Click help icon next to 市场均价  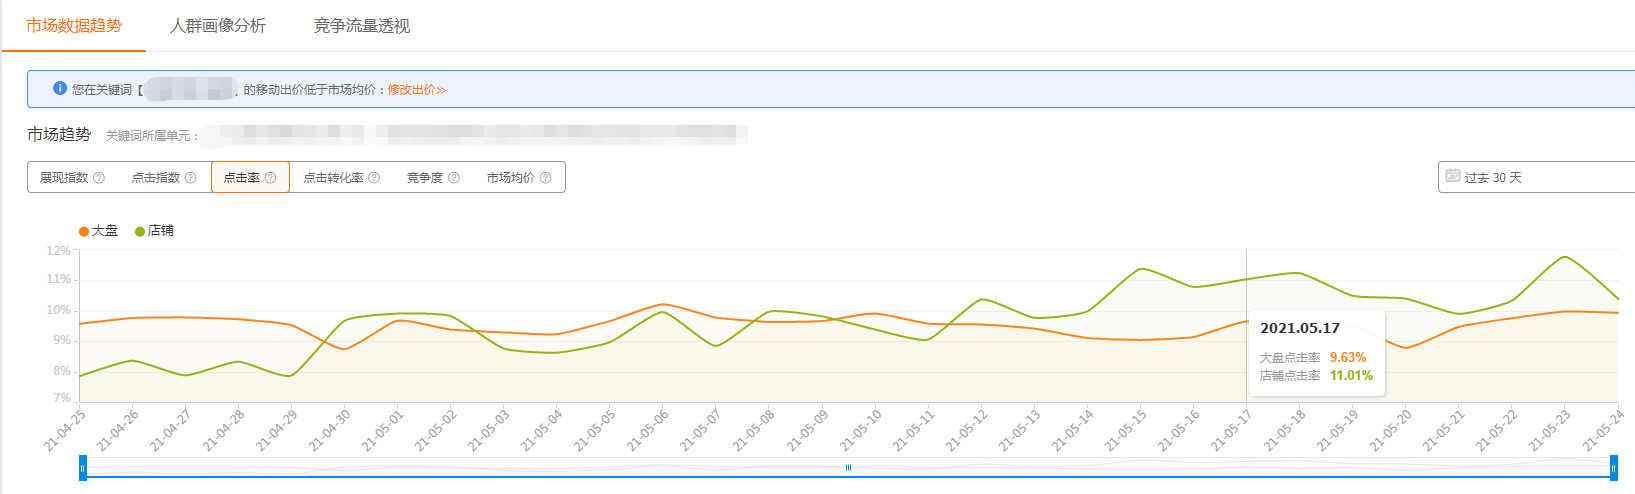click(x=546, y=178)
